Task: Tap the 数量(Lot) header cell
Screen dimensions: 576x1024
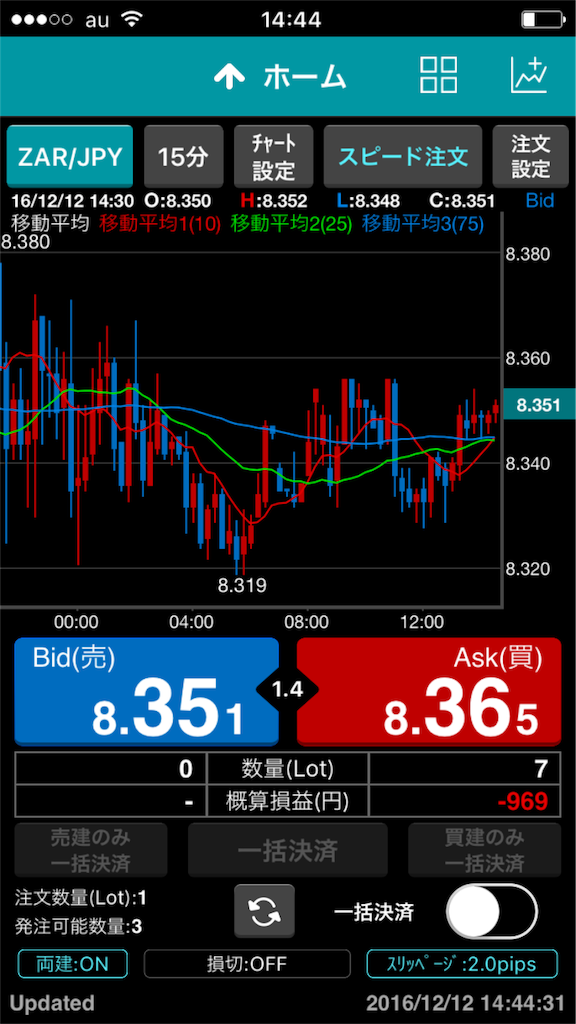Action: pos(287,769)
